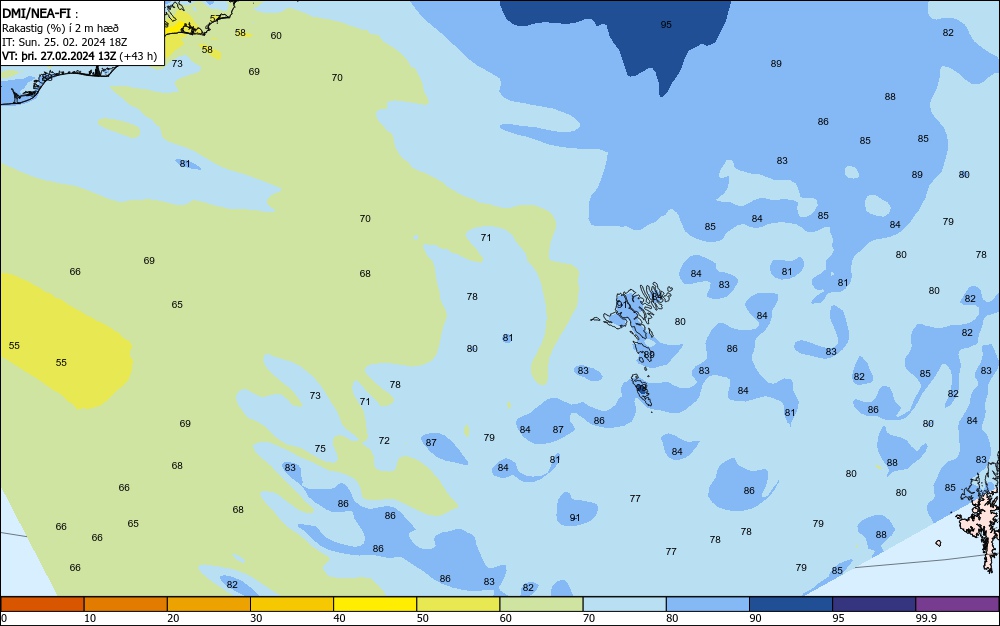This screenshot has width=1000, height=626.
Task: Click the '50' legend tick label
Action: tap(422, 618)
